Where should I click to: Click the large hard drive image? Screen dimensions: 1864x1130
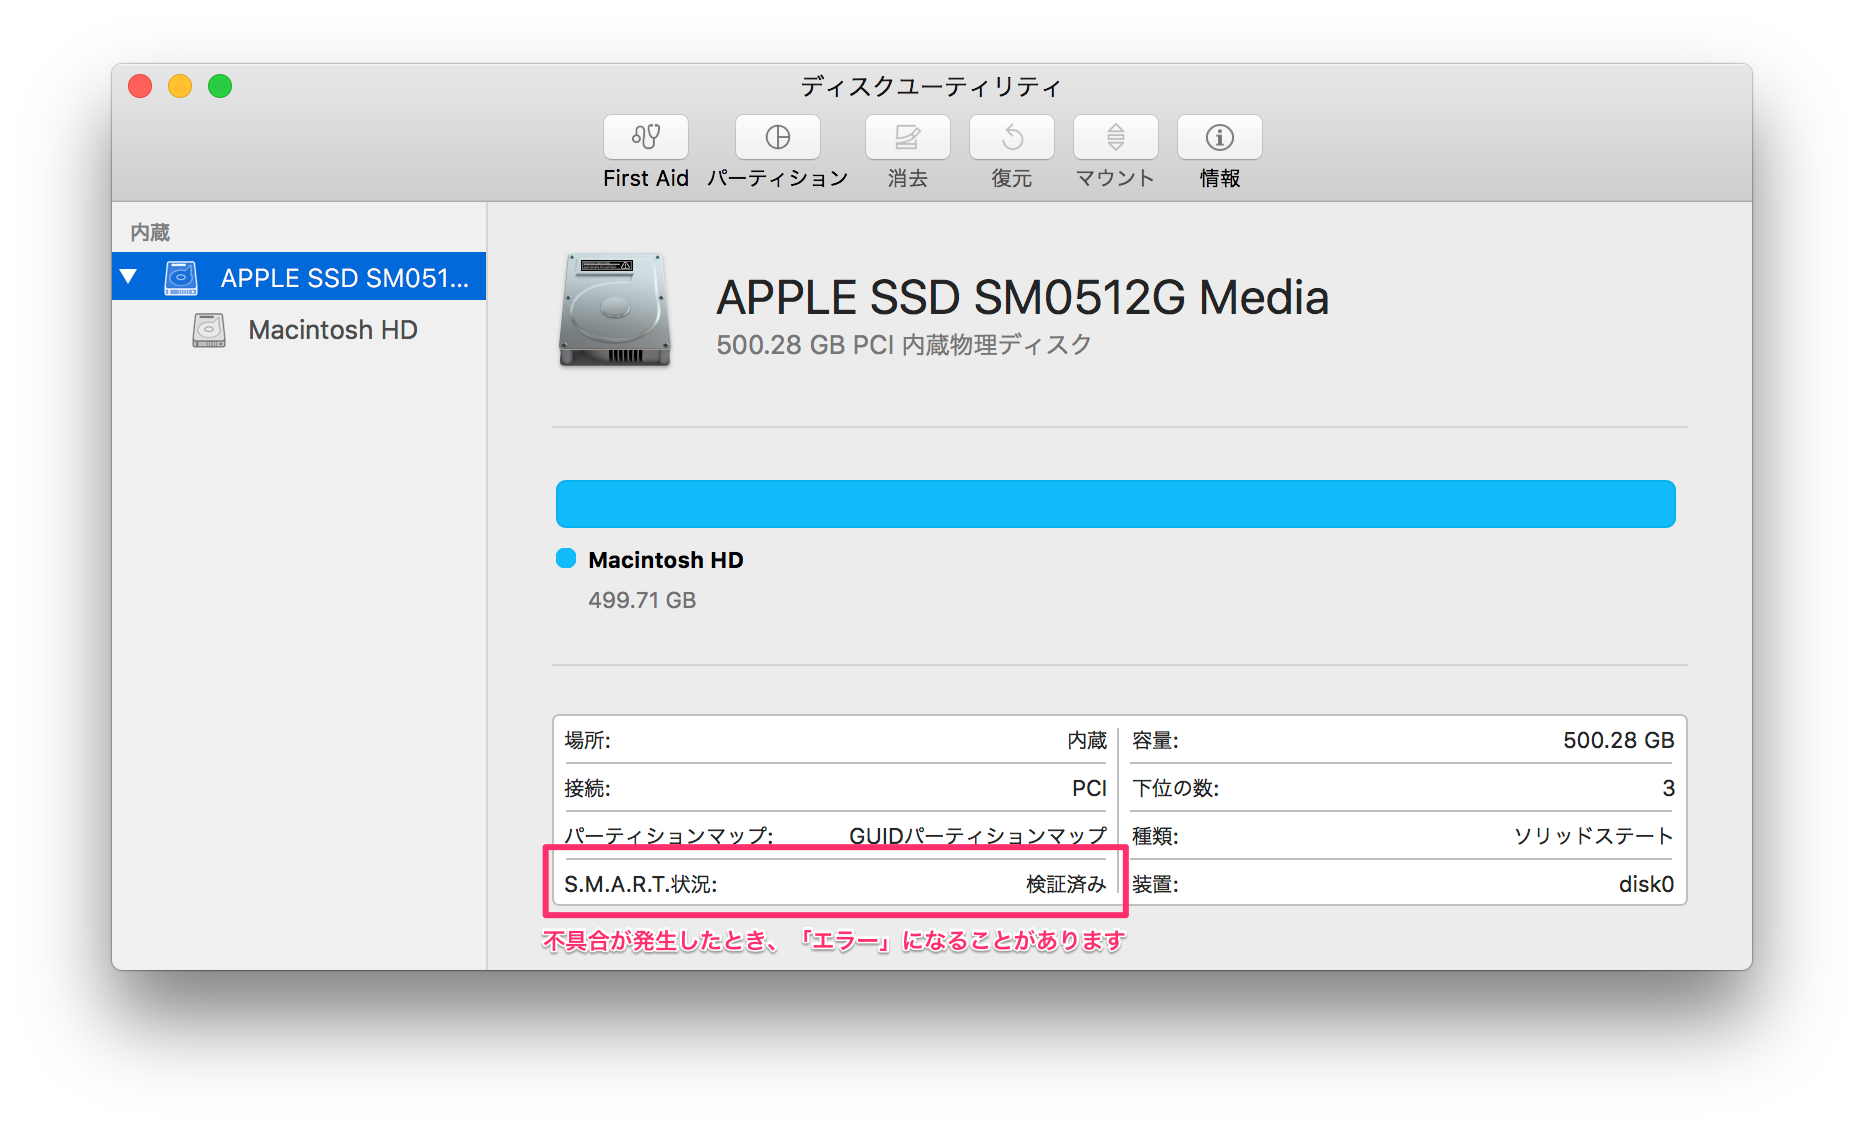(x=614, y=309)
